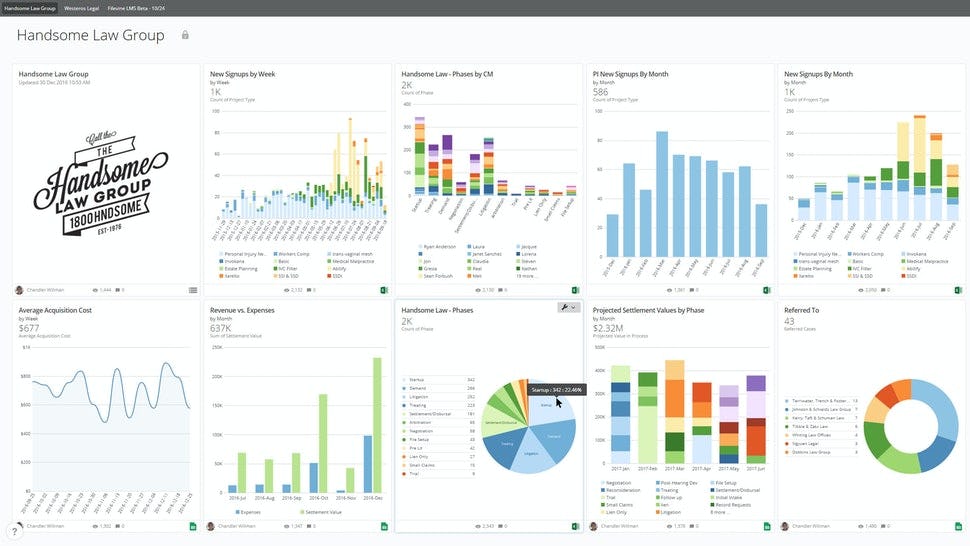The height and width of the screenshot is (546, 970).
Task: Open the Referred To card title
Action: tap(802, 310)
